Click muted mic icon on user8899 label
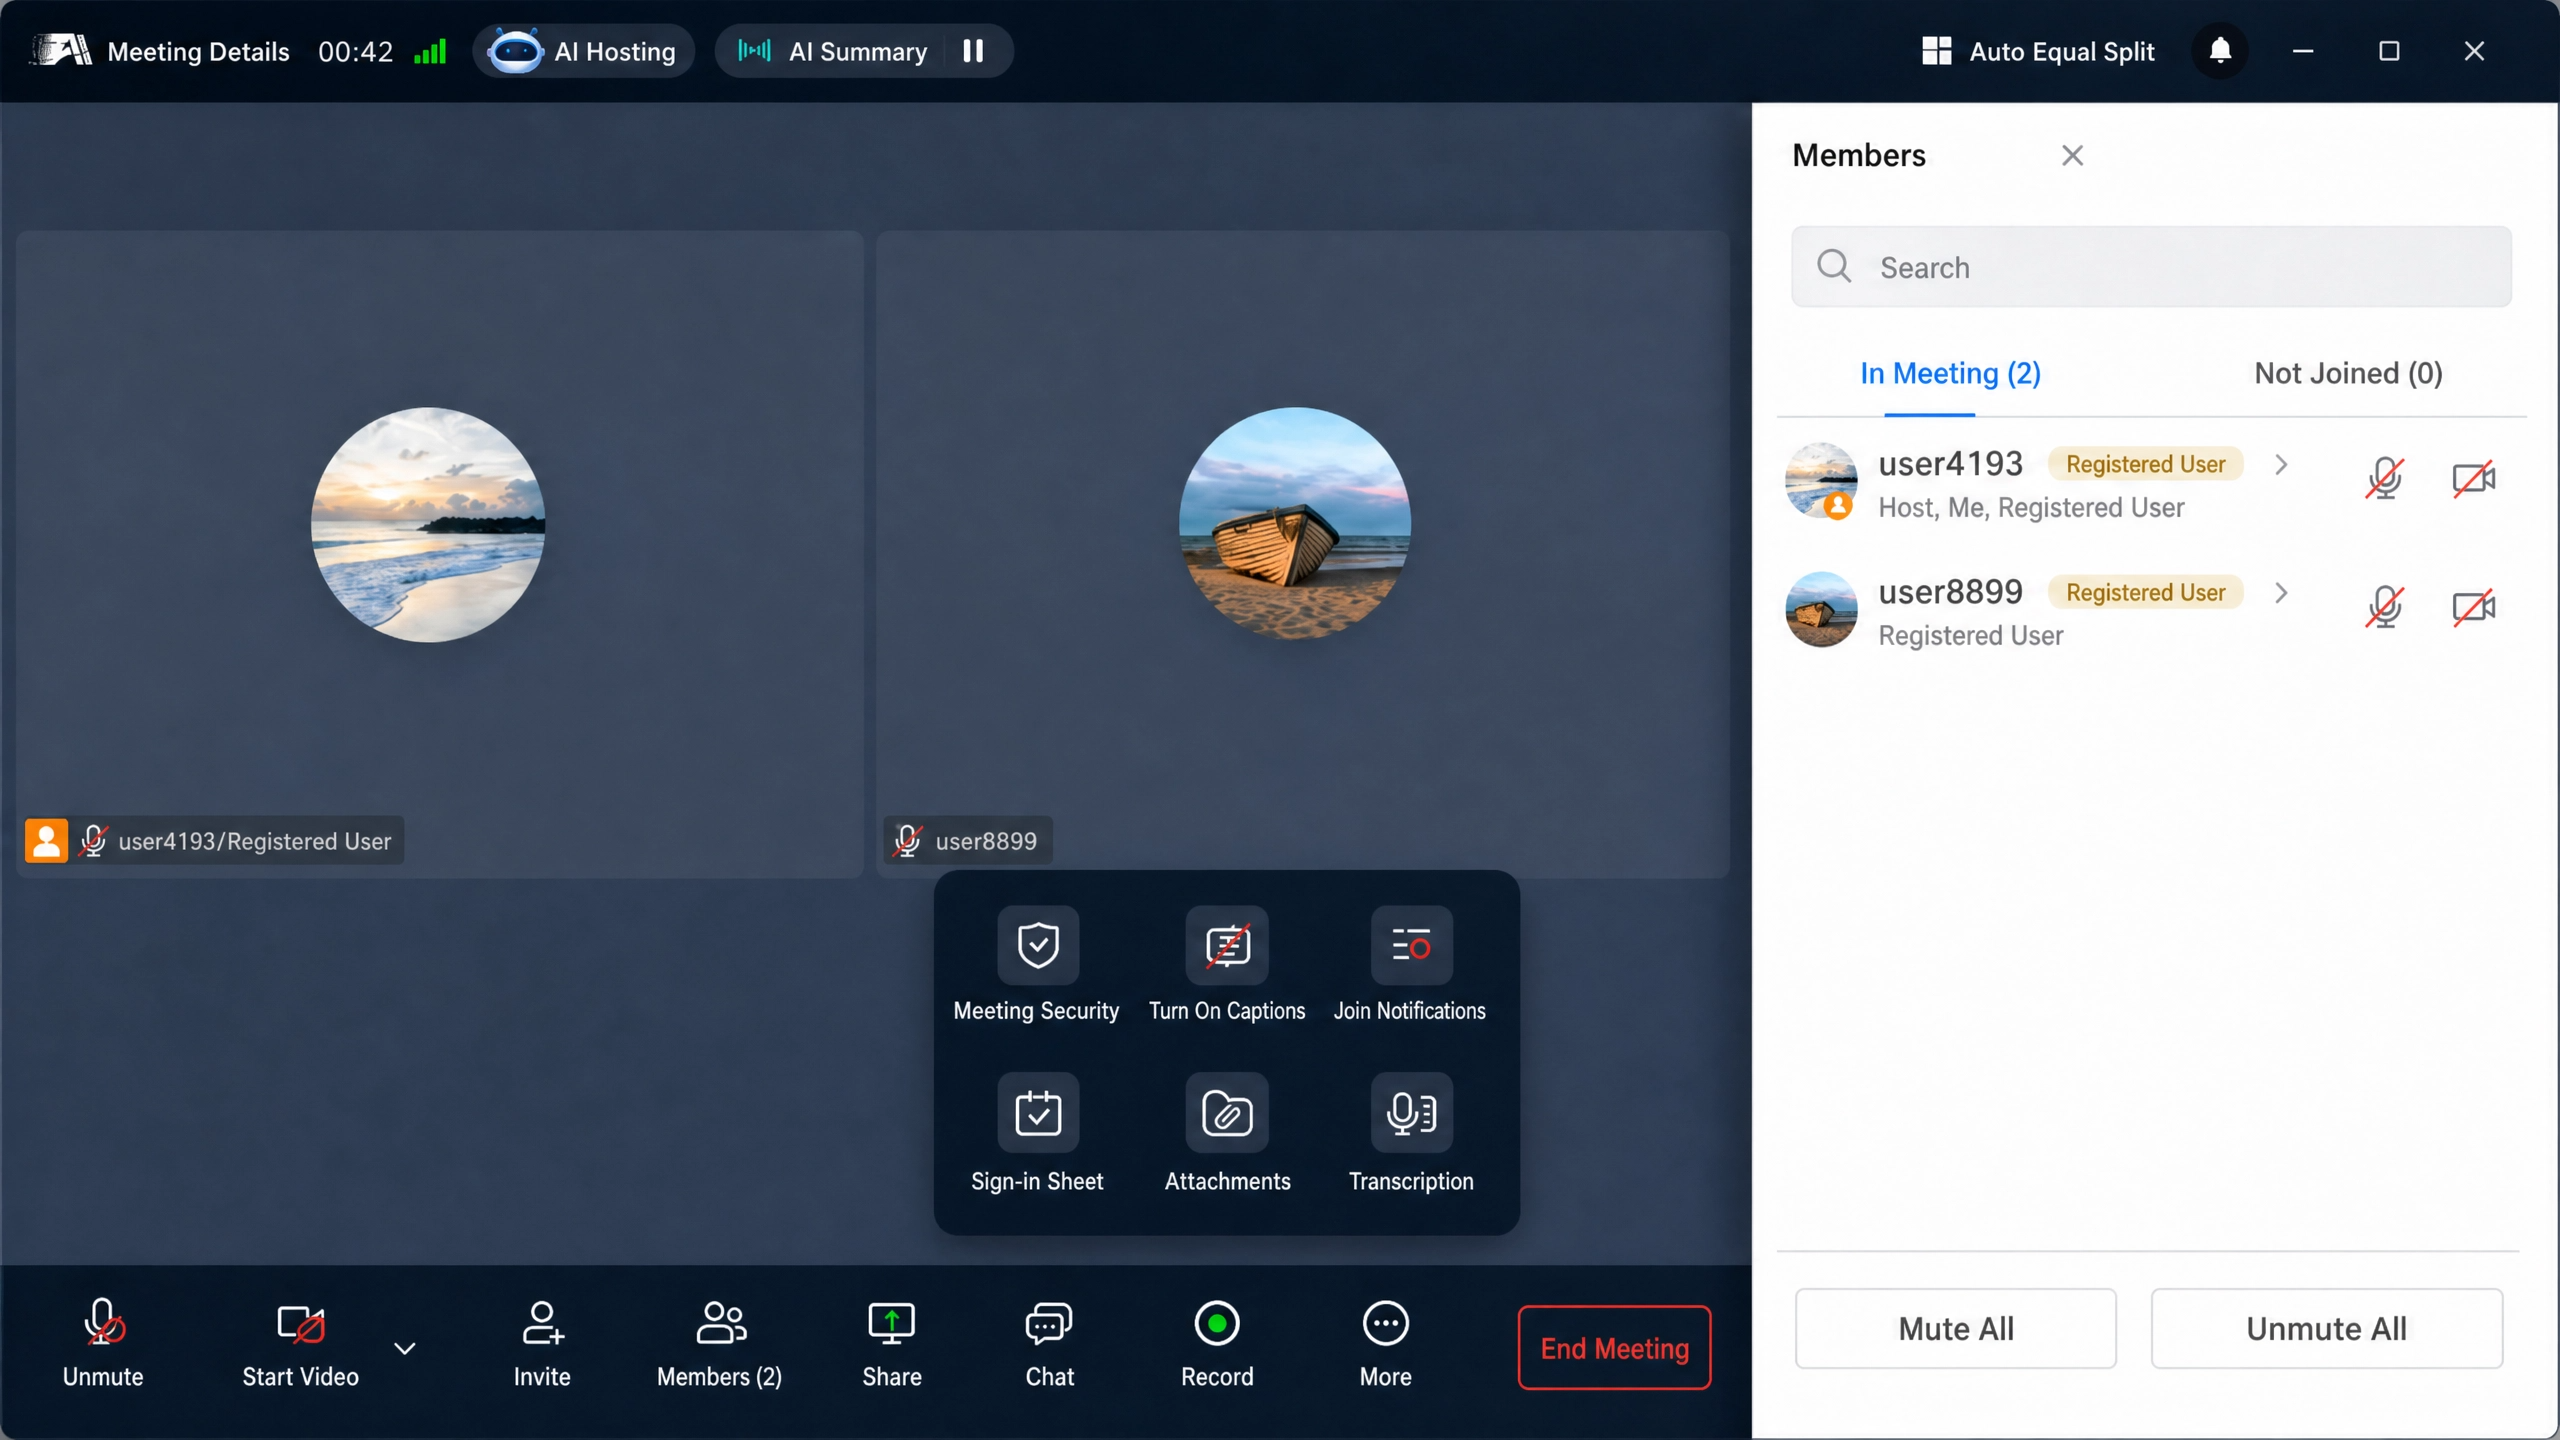This screenshot has width=2560, height=1440. tap(907, 840)
